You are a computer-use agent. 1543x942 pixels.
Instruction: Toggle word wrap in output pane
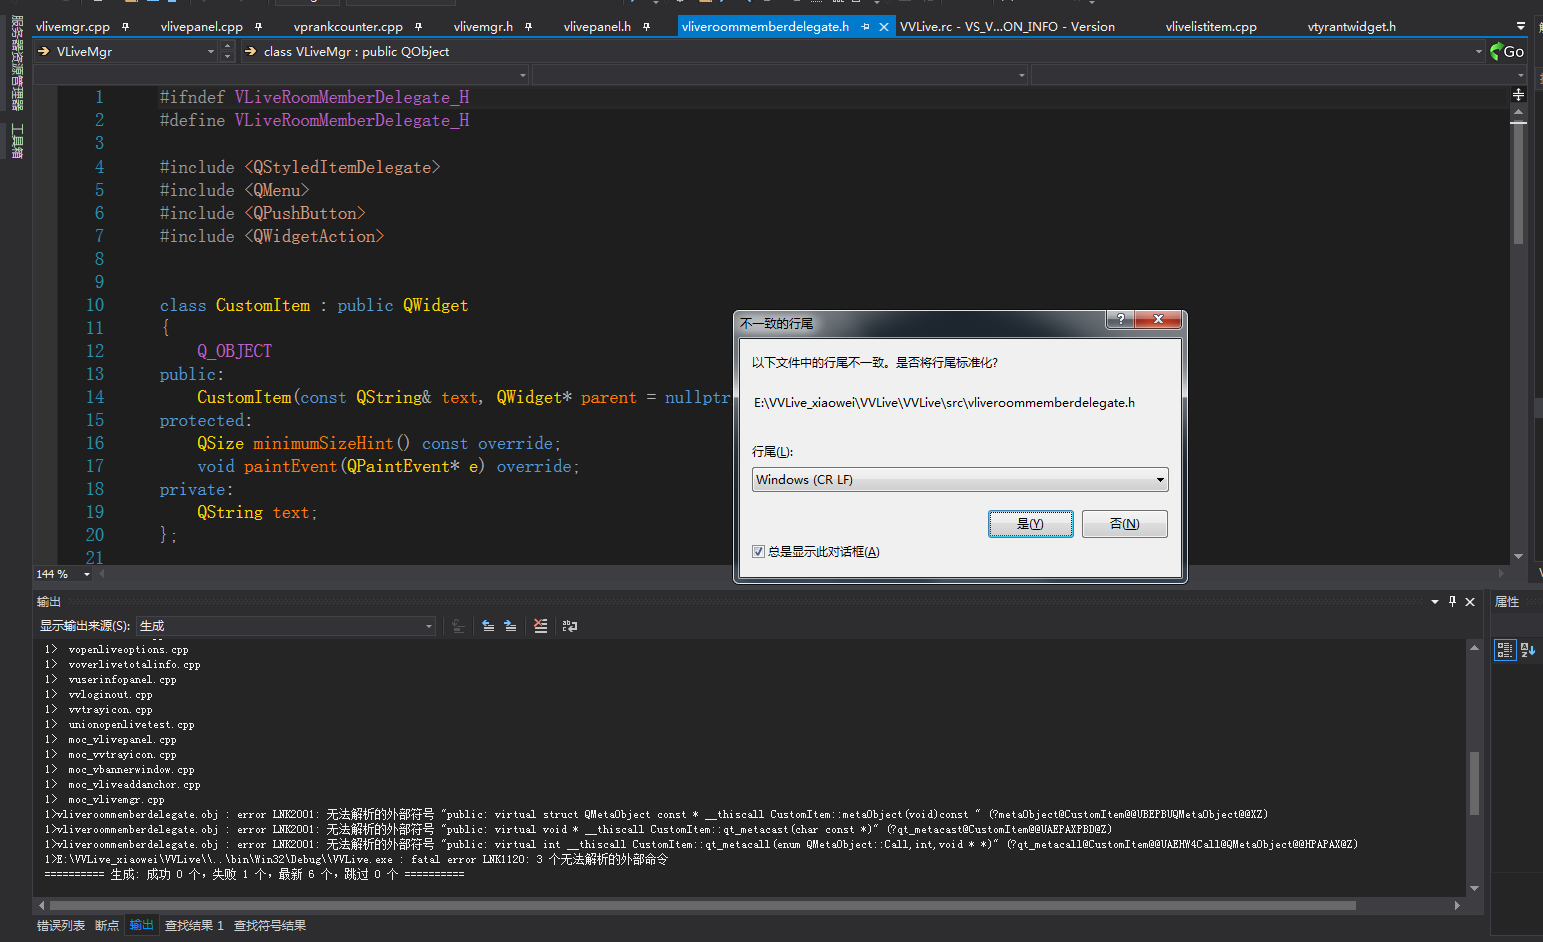point(570,626)
